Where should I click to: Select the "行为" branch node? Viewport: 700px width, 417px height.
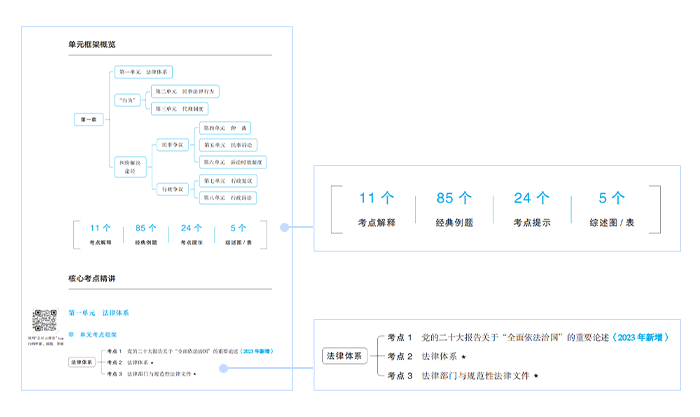pos(125,99)
